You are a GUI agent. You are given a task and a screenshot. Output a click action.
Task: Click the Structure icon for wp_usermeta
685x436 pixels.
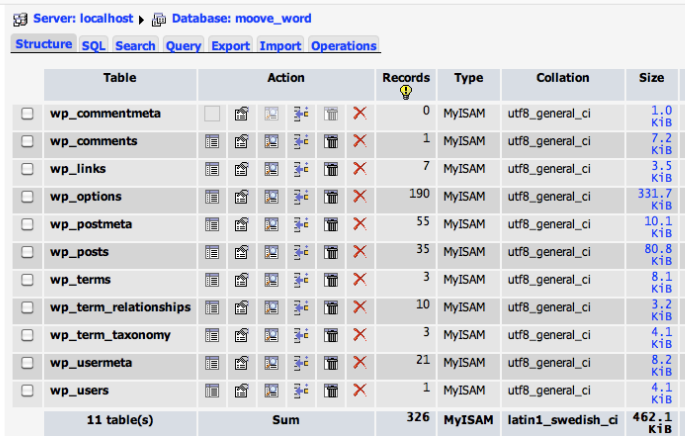pos(242,363)
